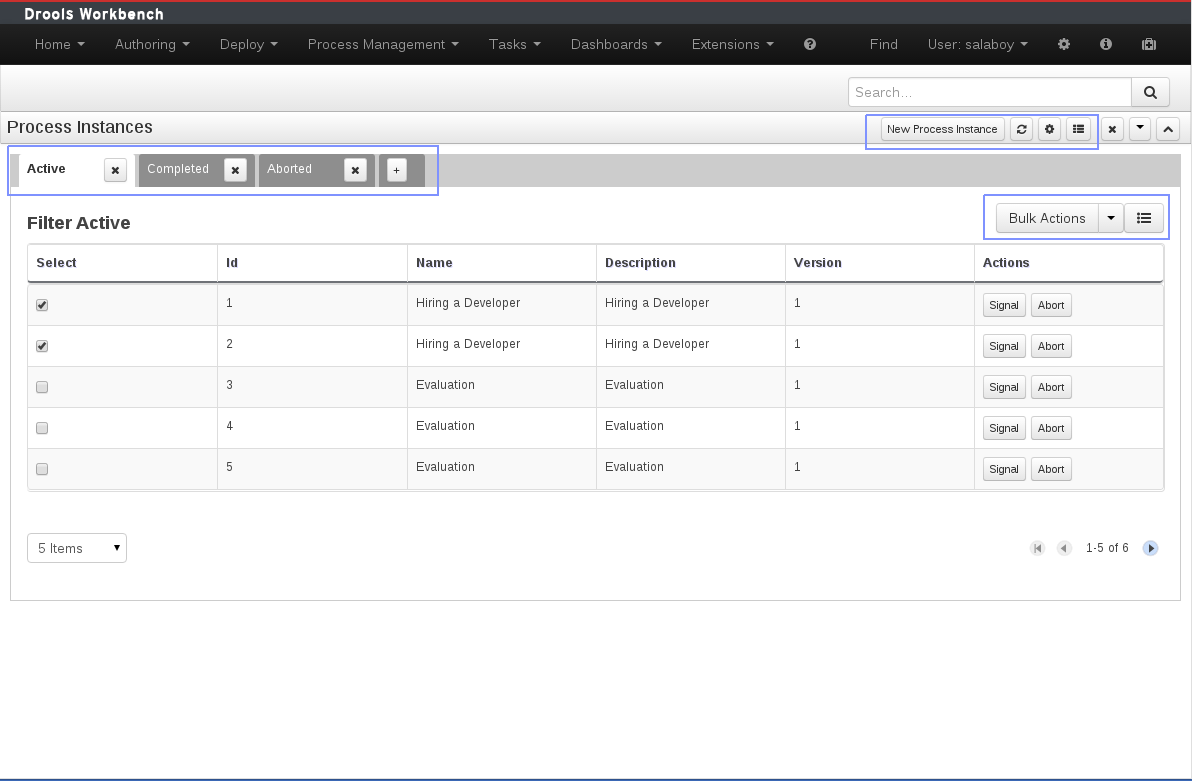This screenshot has height=781, width=1192.
Task: Uncheck the checkbox for instance 2
Action: coord(42,346)
